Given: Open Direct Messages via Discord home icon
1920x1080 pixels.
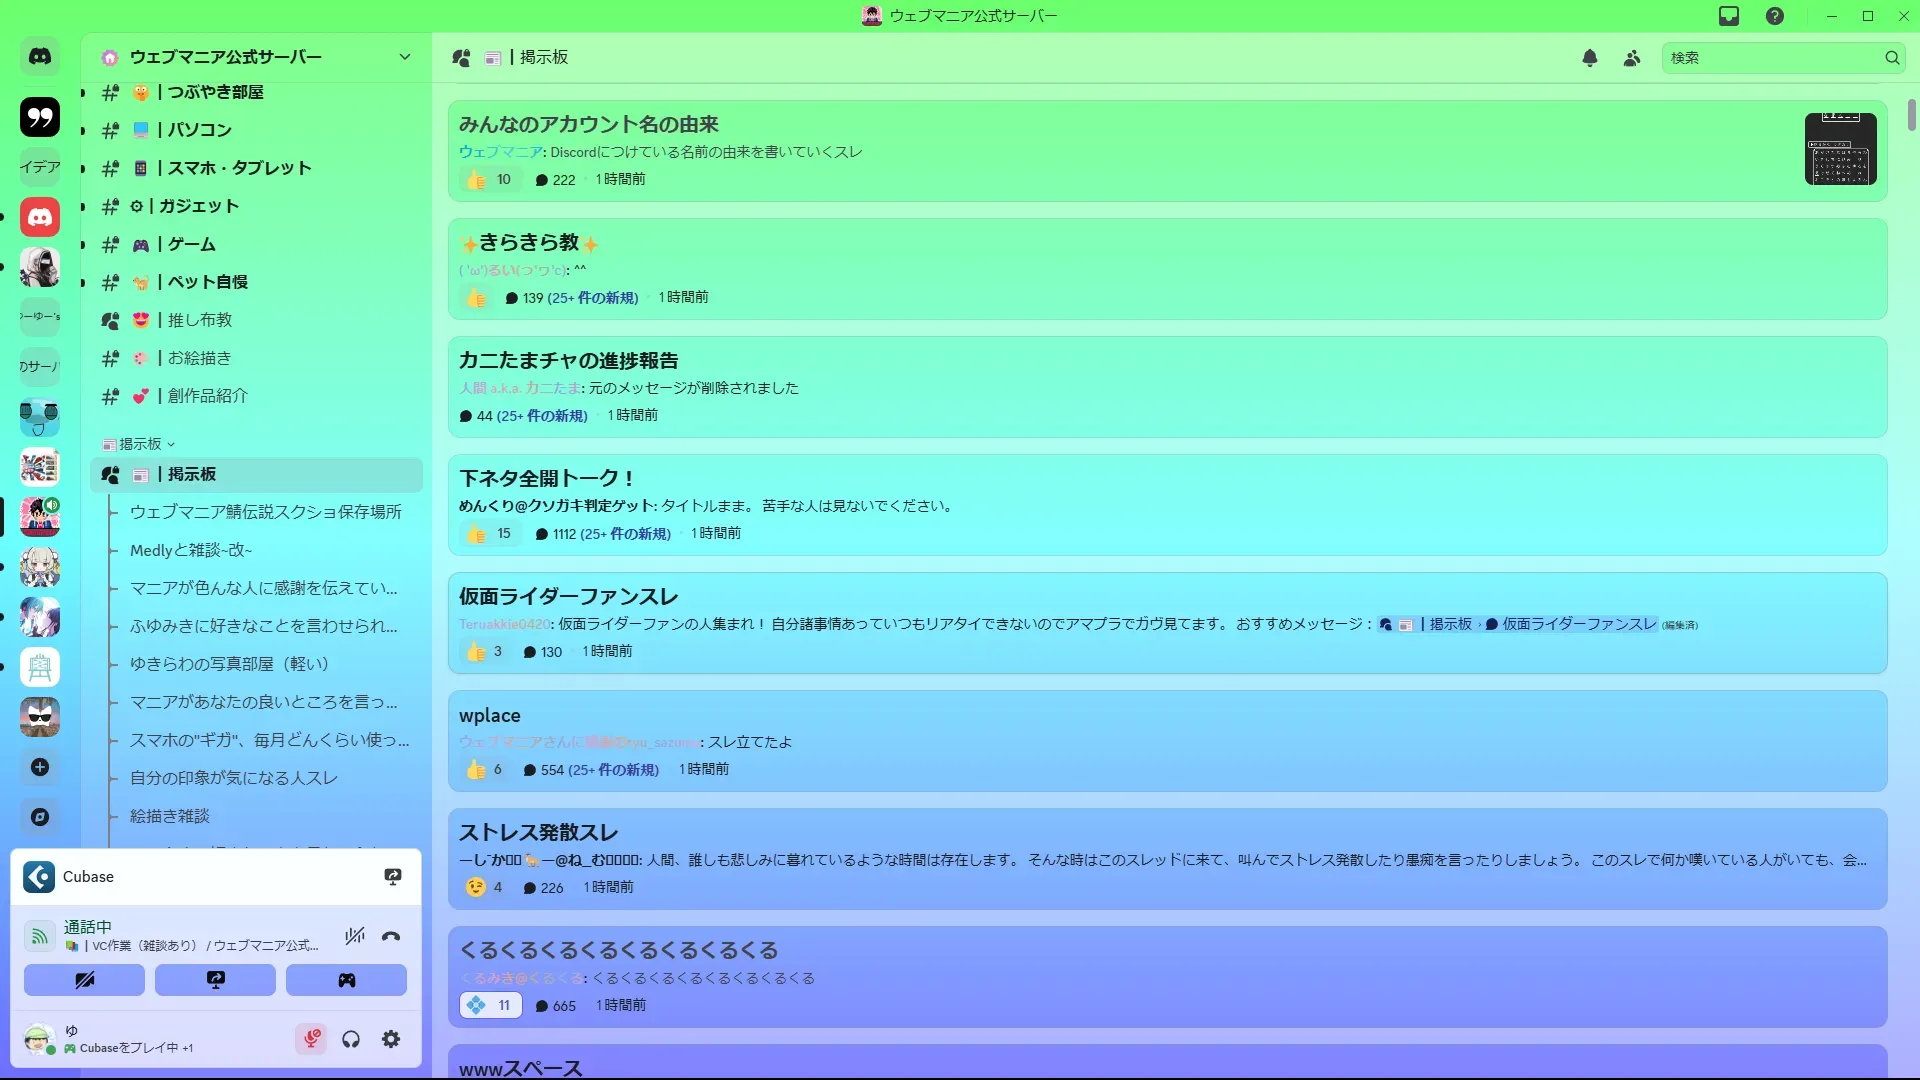Looking at the screenshot, I should 40,57.
